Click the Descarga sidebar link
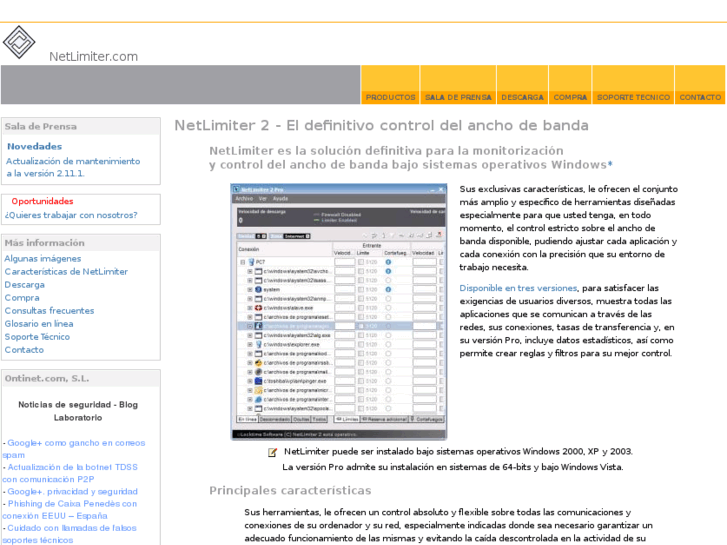727x545 pixels. (25, 284)
